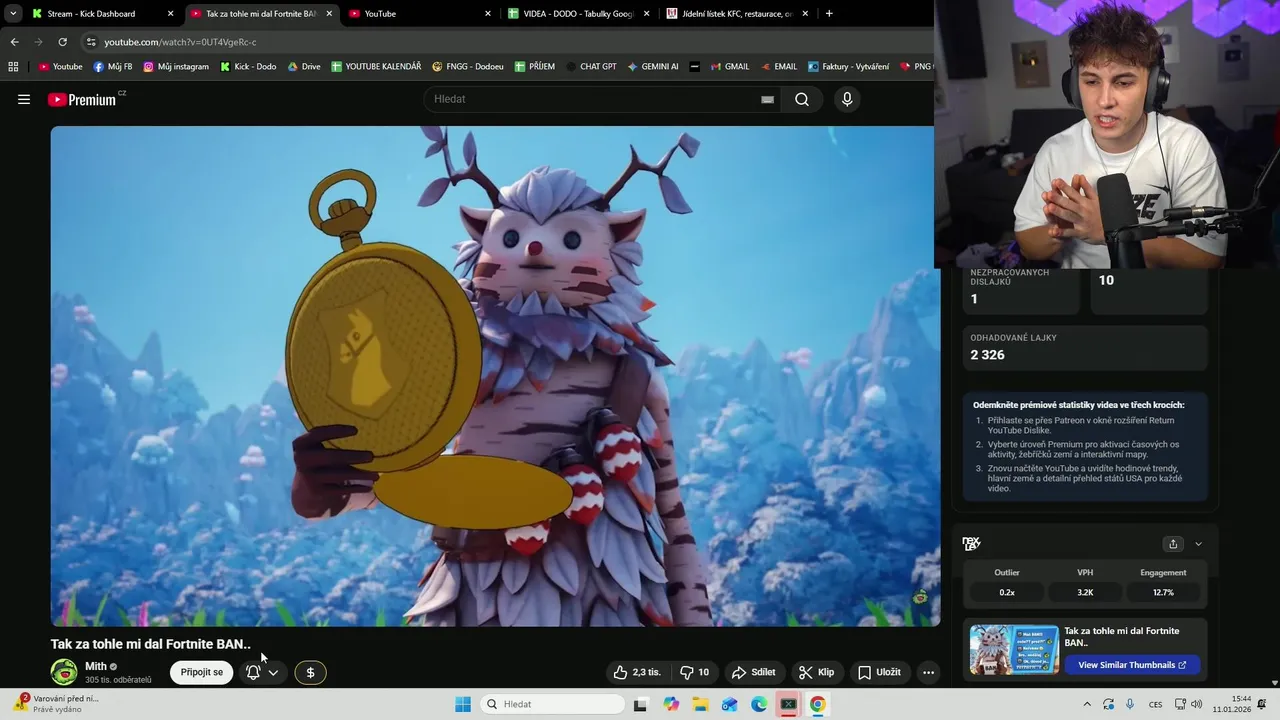The width and height of the screenshot is (1280, 720).
Task: Click the Engagement 12.7% value
Action: tap(1163, 592)
